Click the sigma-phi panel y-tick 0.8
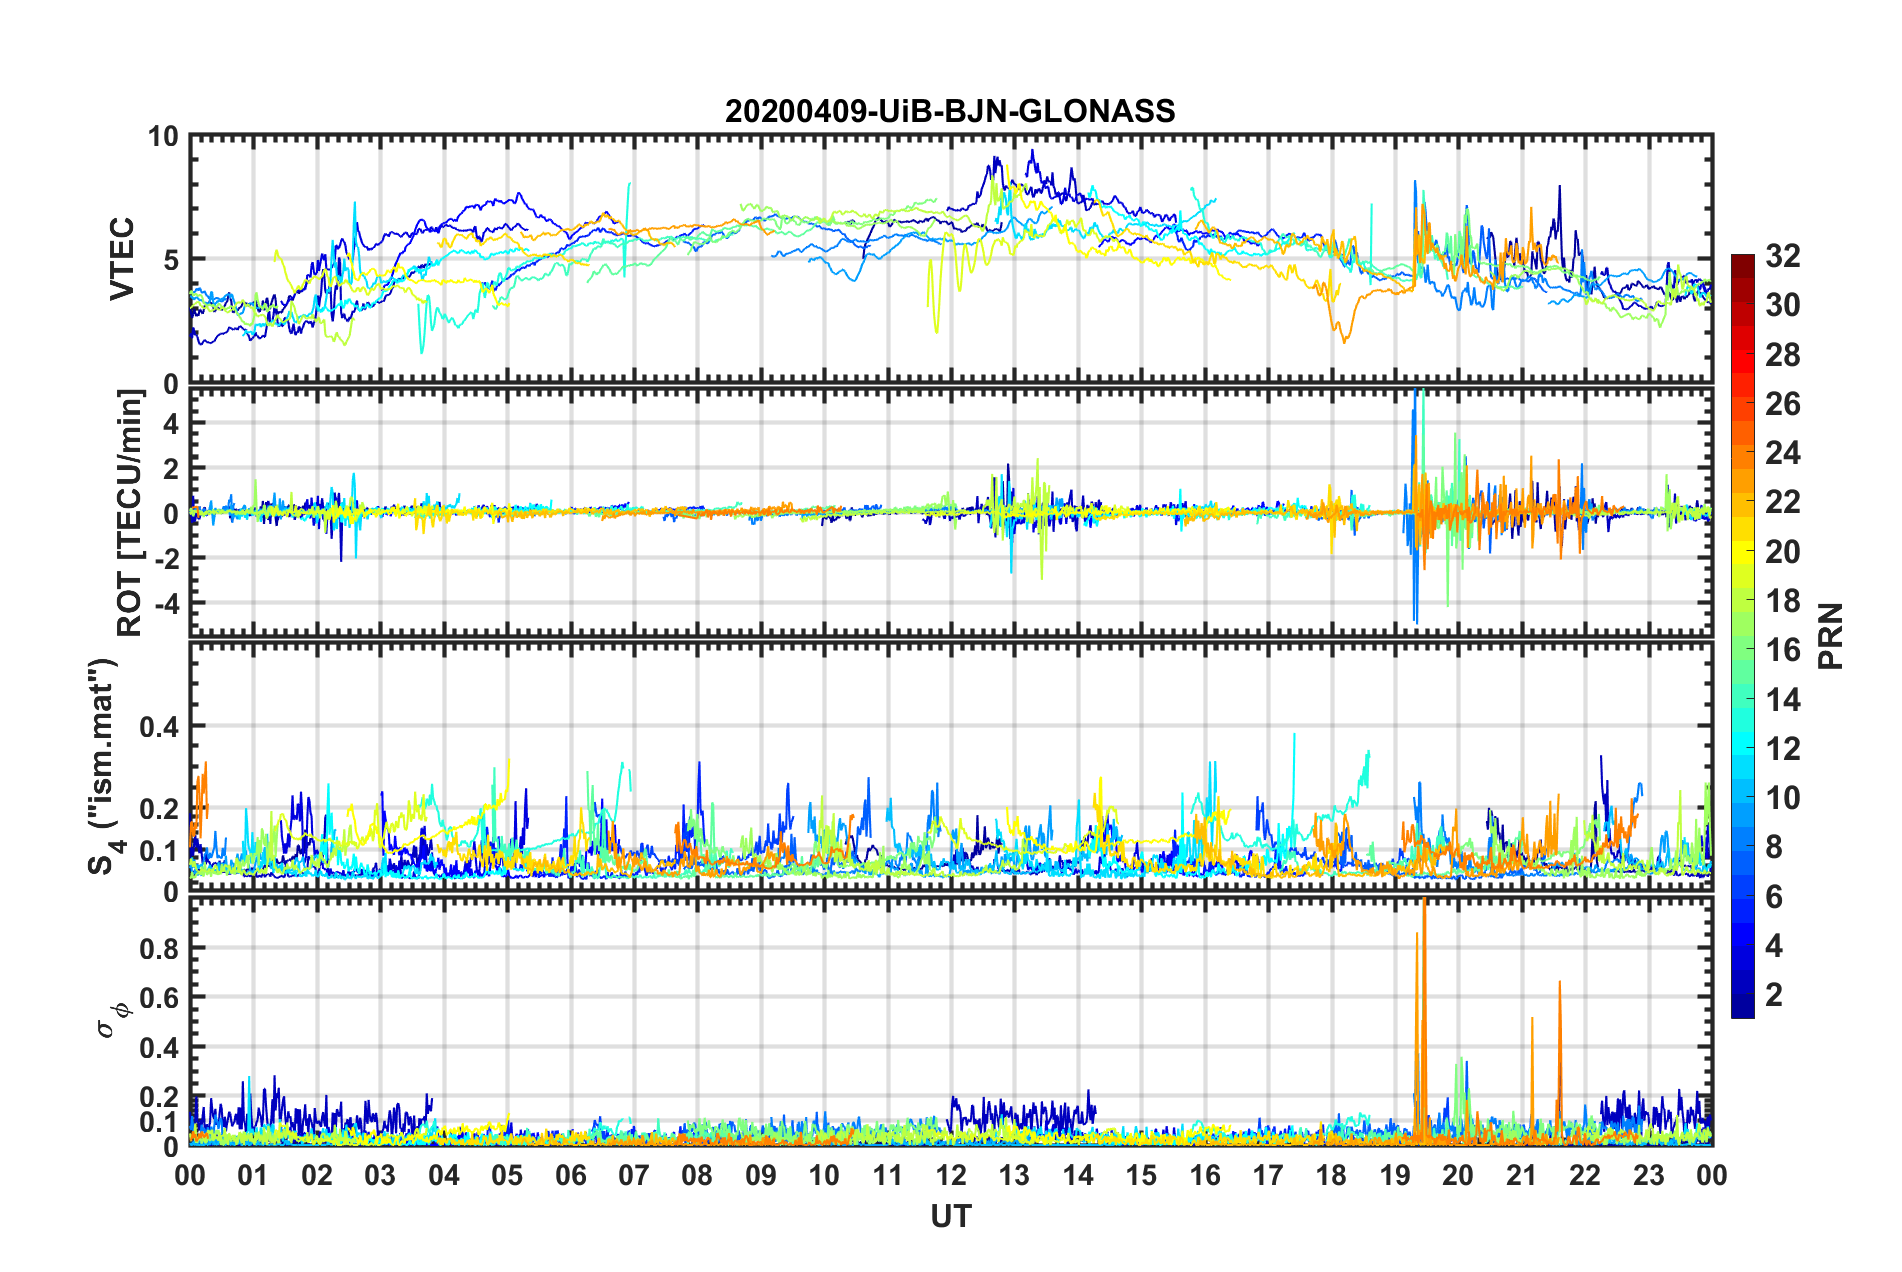Screen dimensions: 1902x1272 click(x=159, y=948)
